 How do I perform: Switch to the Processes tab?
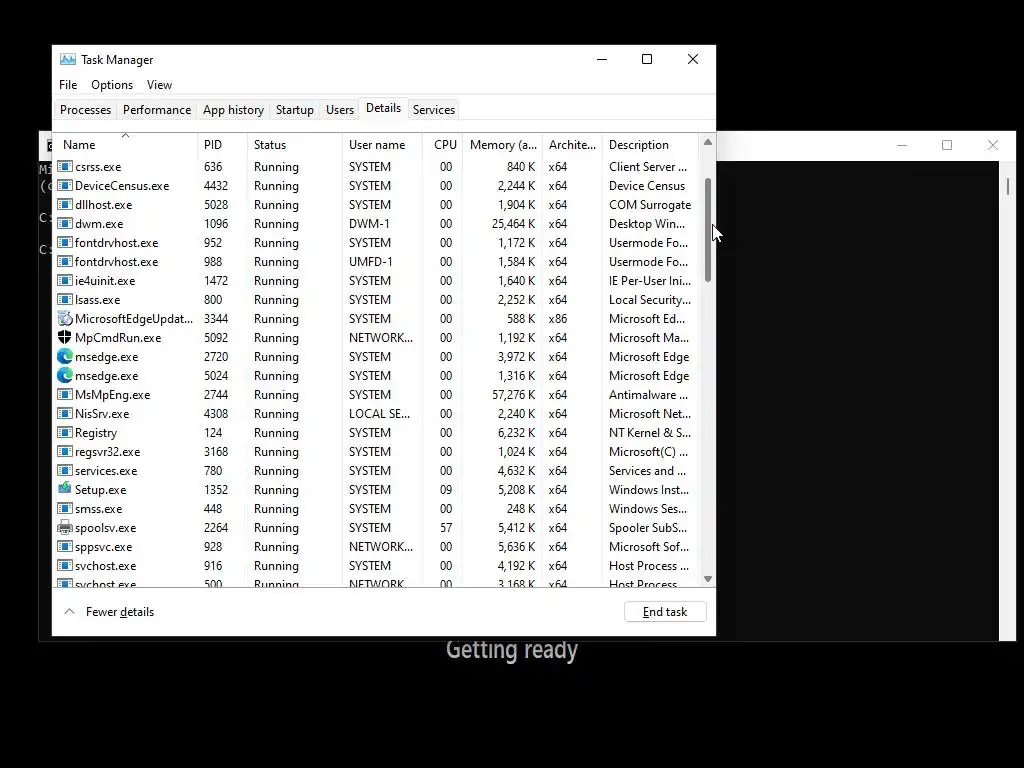point(86,110)
